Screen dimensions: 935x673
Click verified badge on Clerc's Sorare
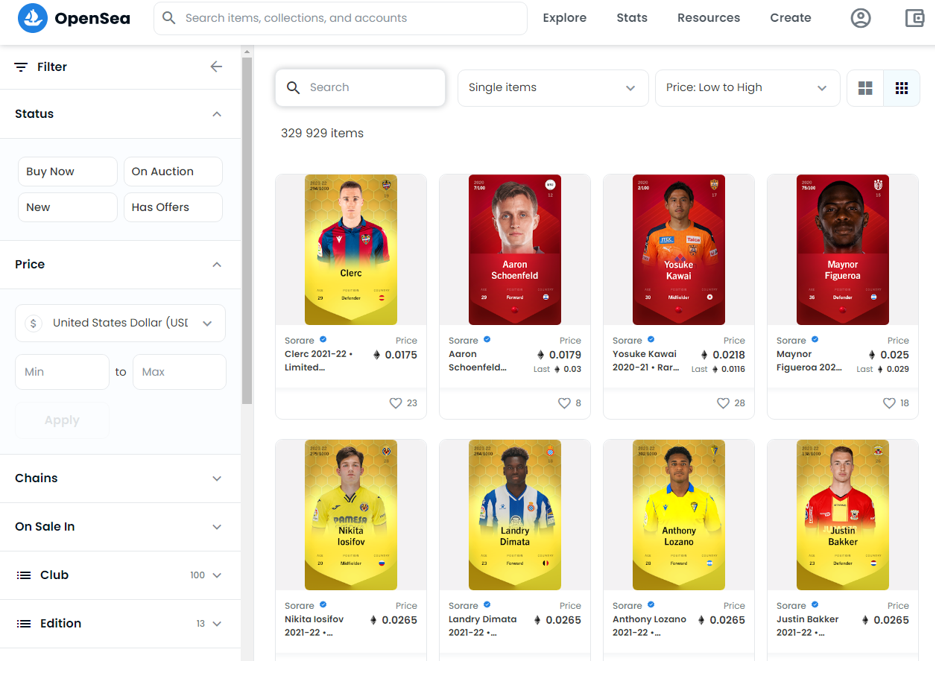(x=323, y=340)
